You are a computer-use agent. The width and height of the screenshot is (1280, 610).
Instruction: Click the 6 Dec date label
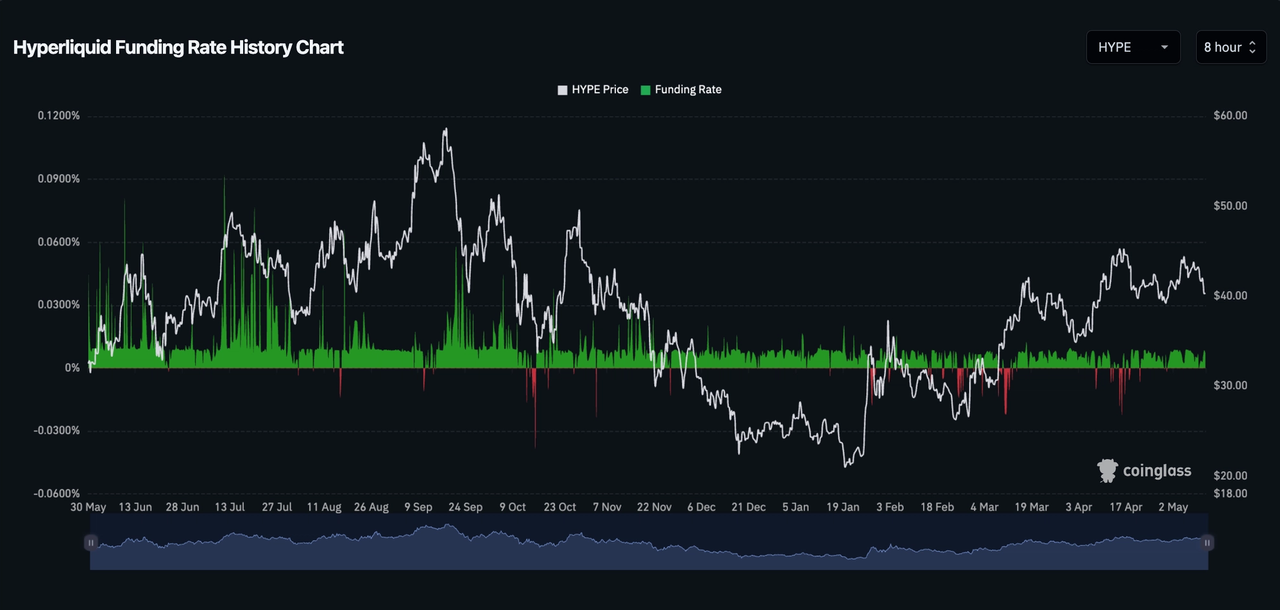coord(701,508)
